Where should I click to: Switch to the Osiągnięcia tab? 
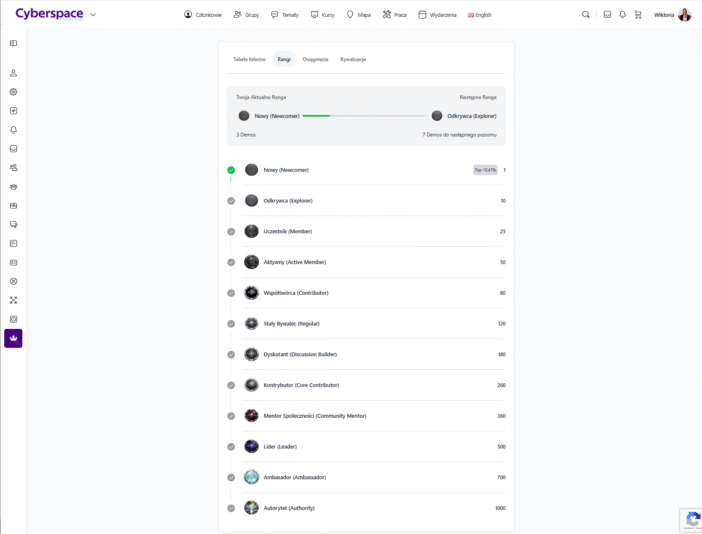point(315,59)
